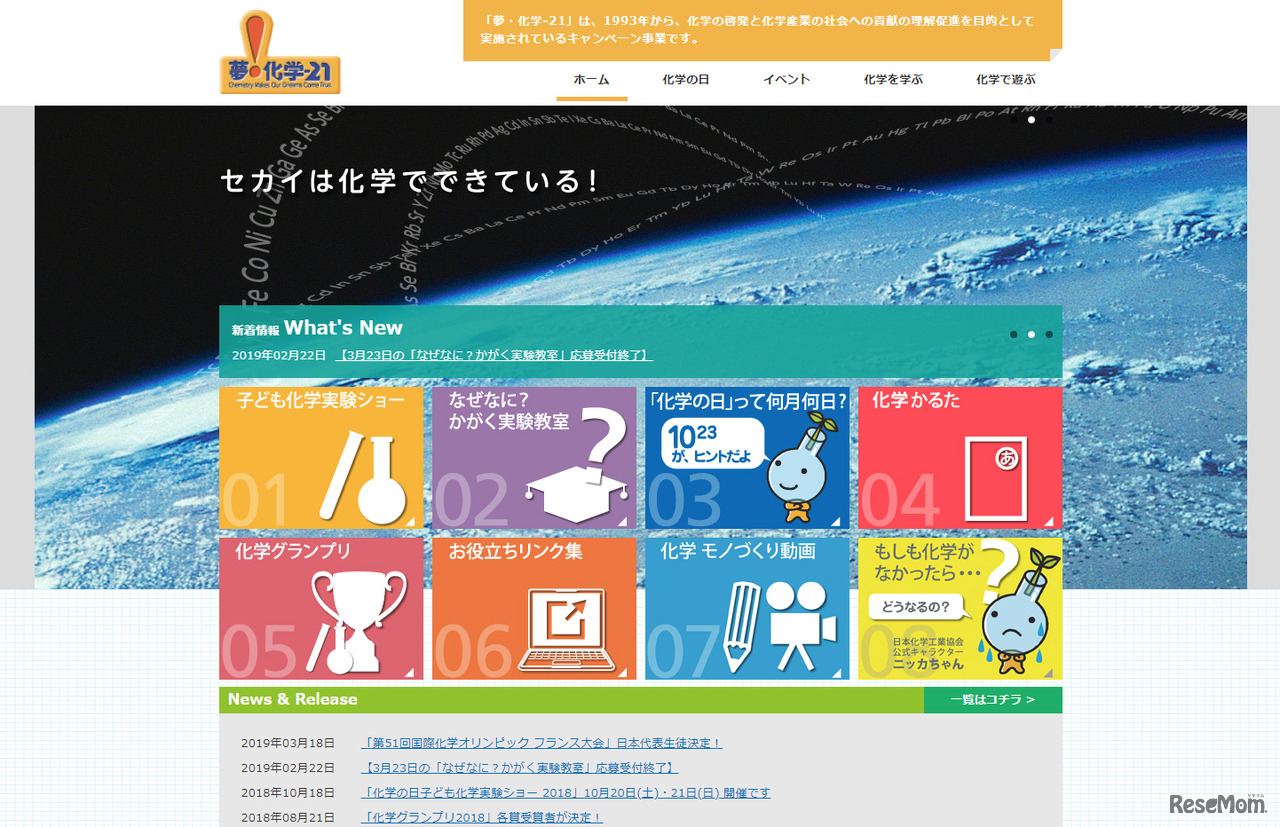Open the 化学で遊ぶ navigation item
Image resolution: width=1280 pixels, height=827 pixels.
[1002, 78]
